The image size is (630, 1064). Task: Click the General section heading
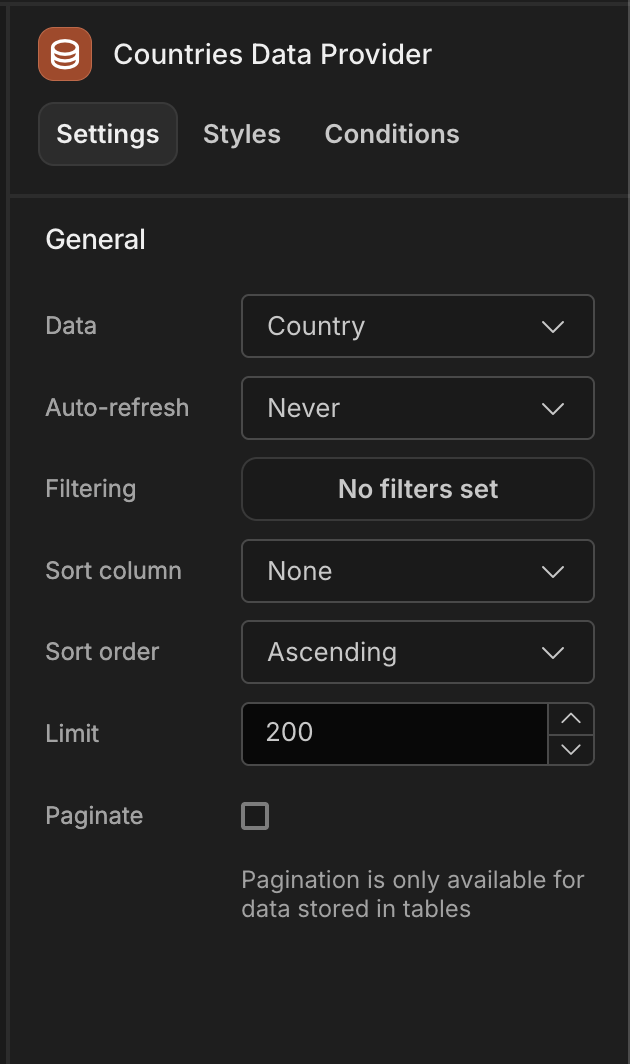point(95,240)
